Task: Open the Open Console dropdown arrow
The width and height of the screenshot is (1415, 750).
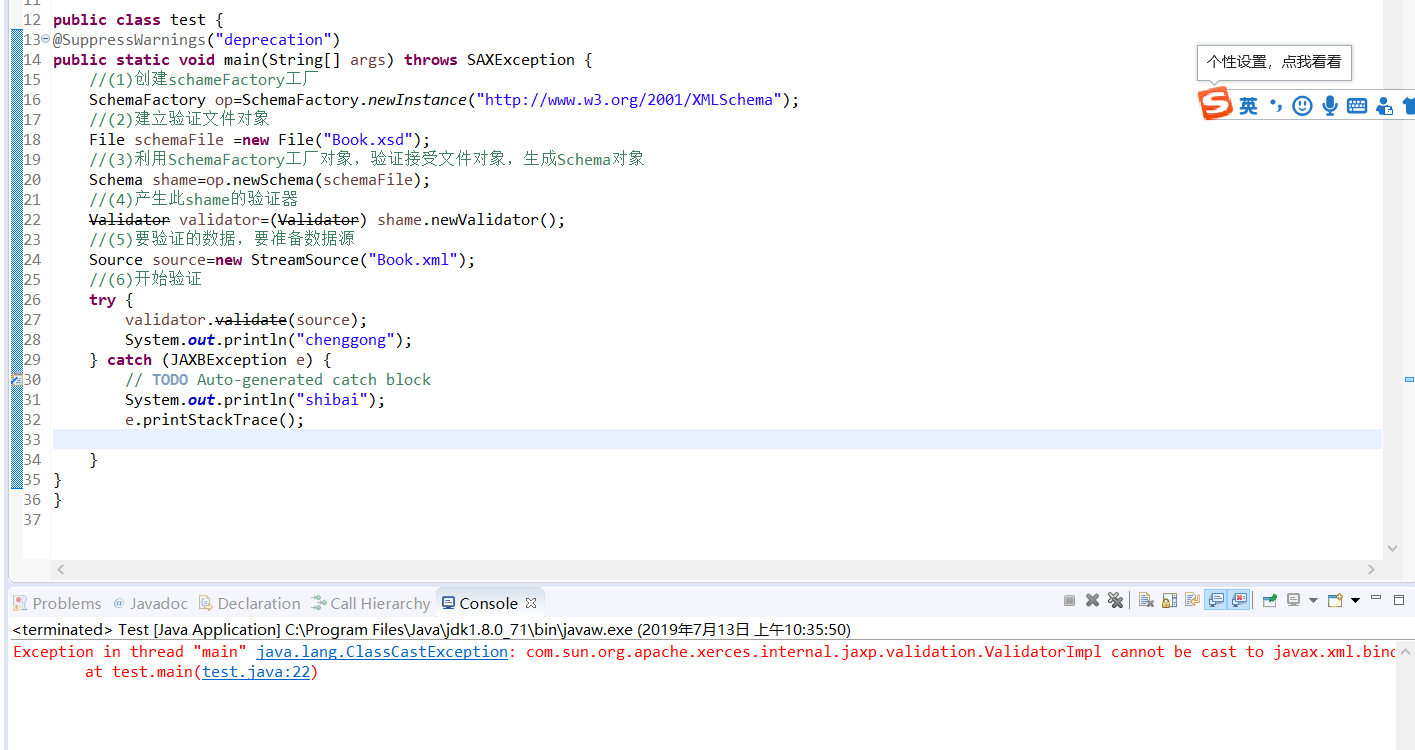Action: pyautogui.click(x=1355, y=600)
